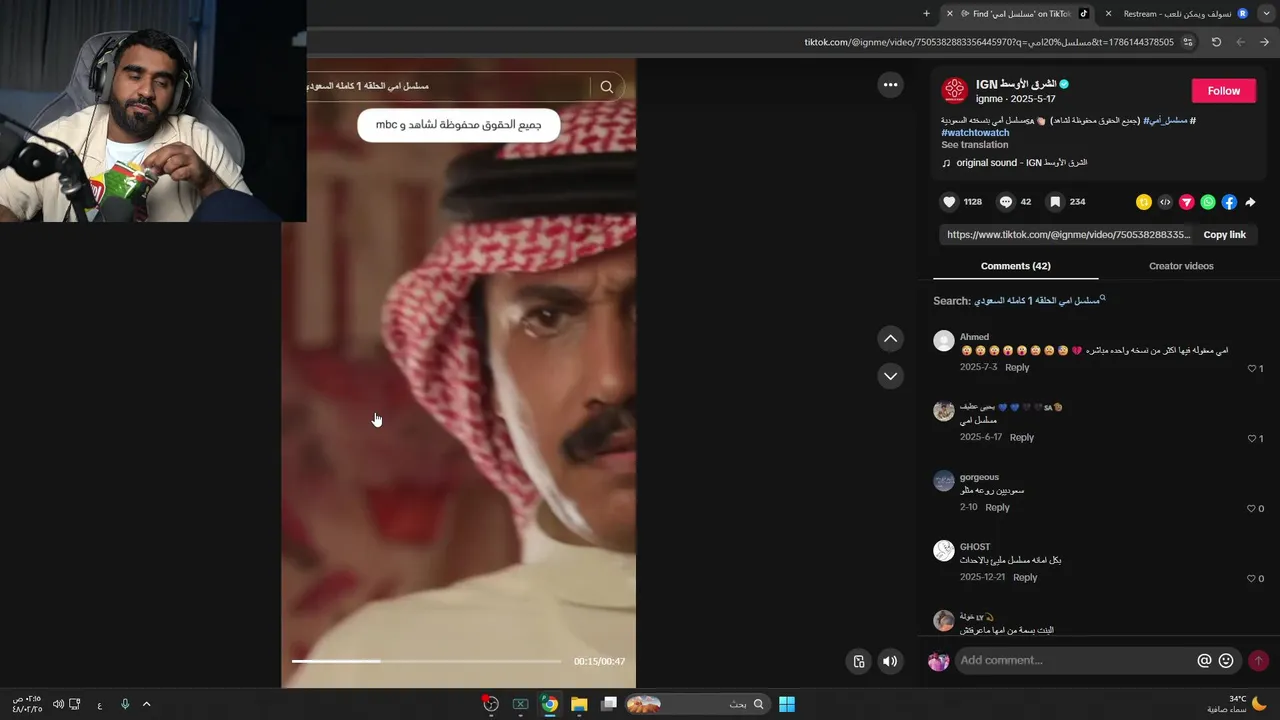Viewport: 1280px width, 720px height.
Task: Open Task View on the taskbar
Action: [609, 704]
